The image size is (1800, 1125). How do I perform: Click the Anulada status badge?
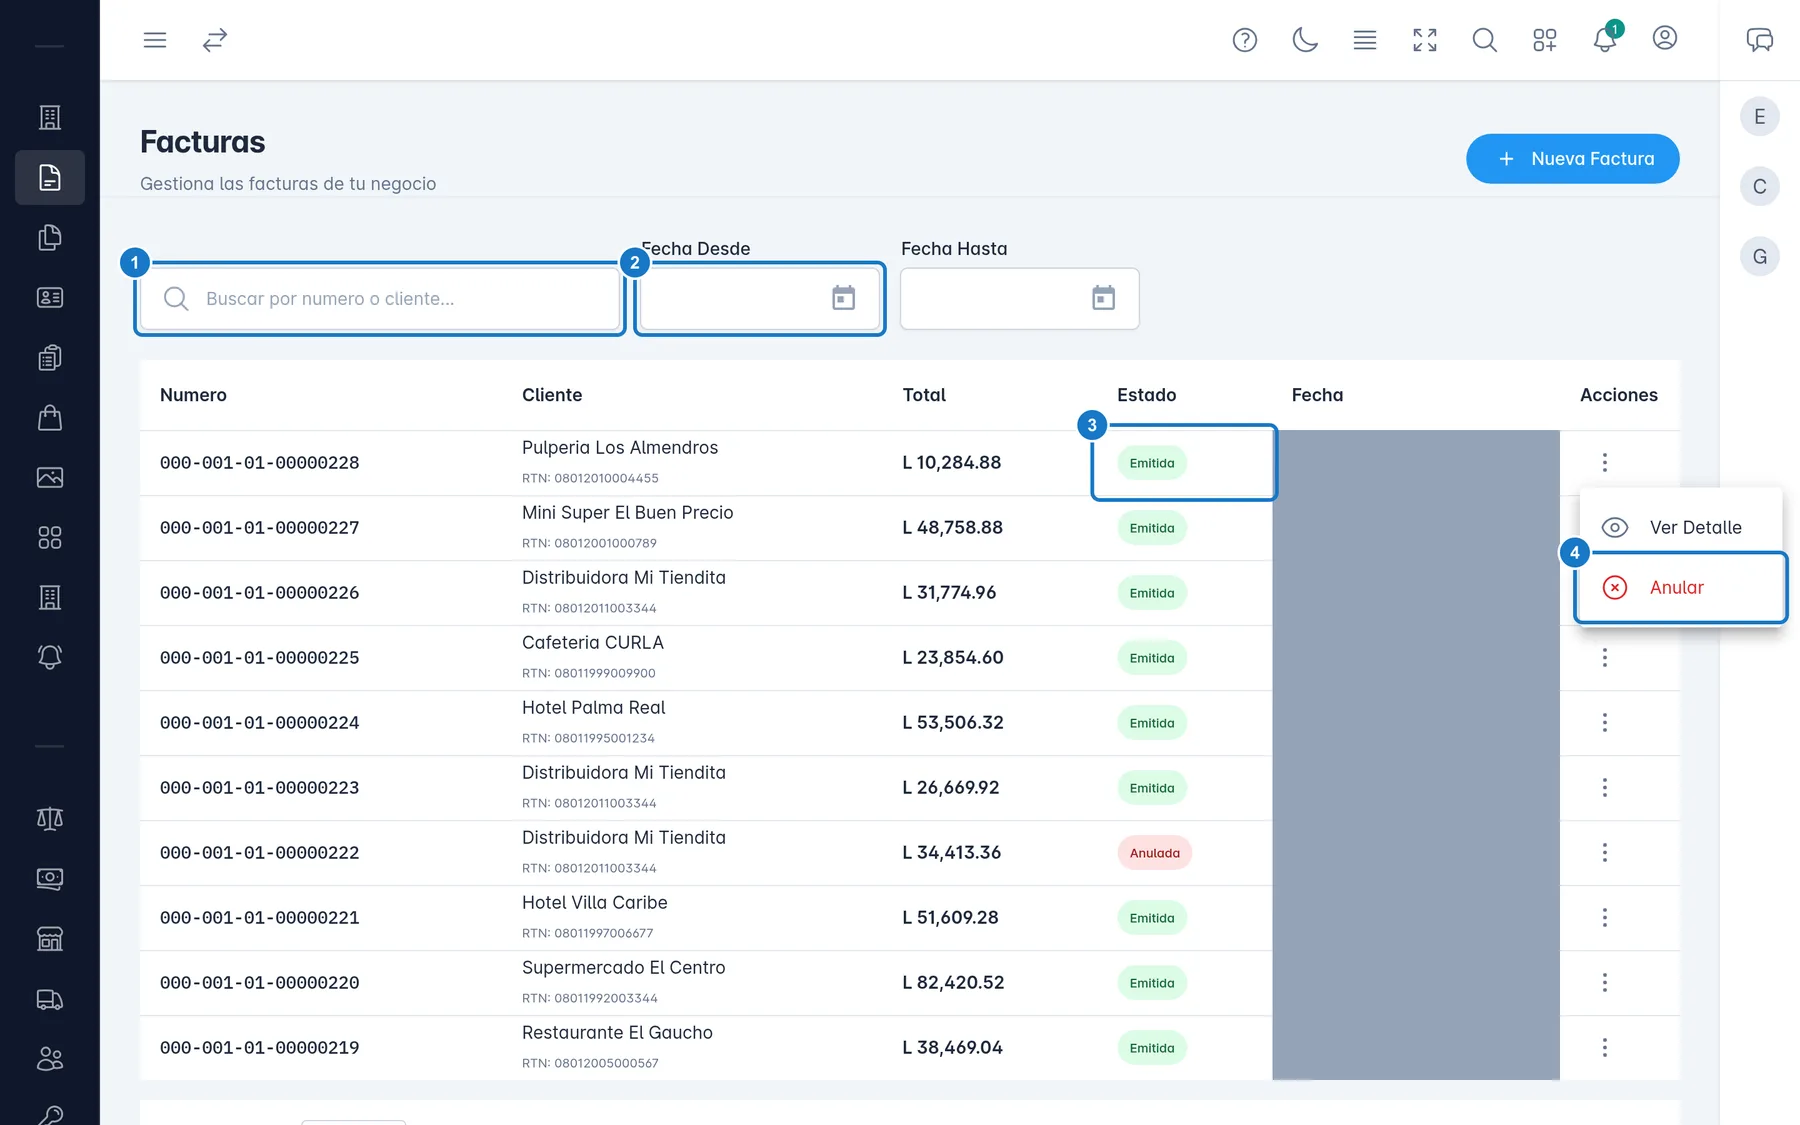1155,853
